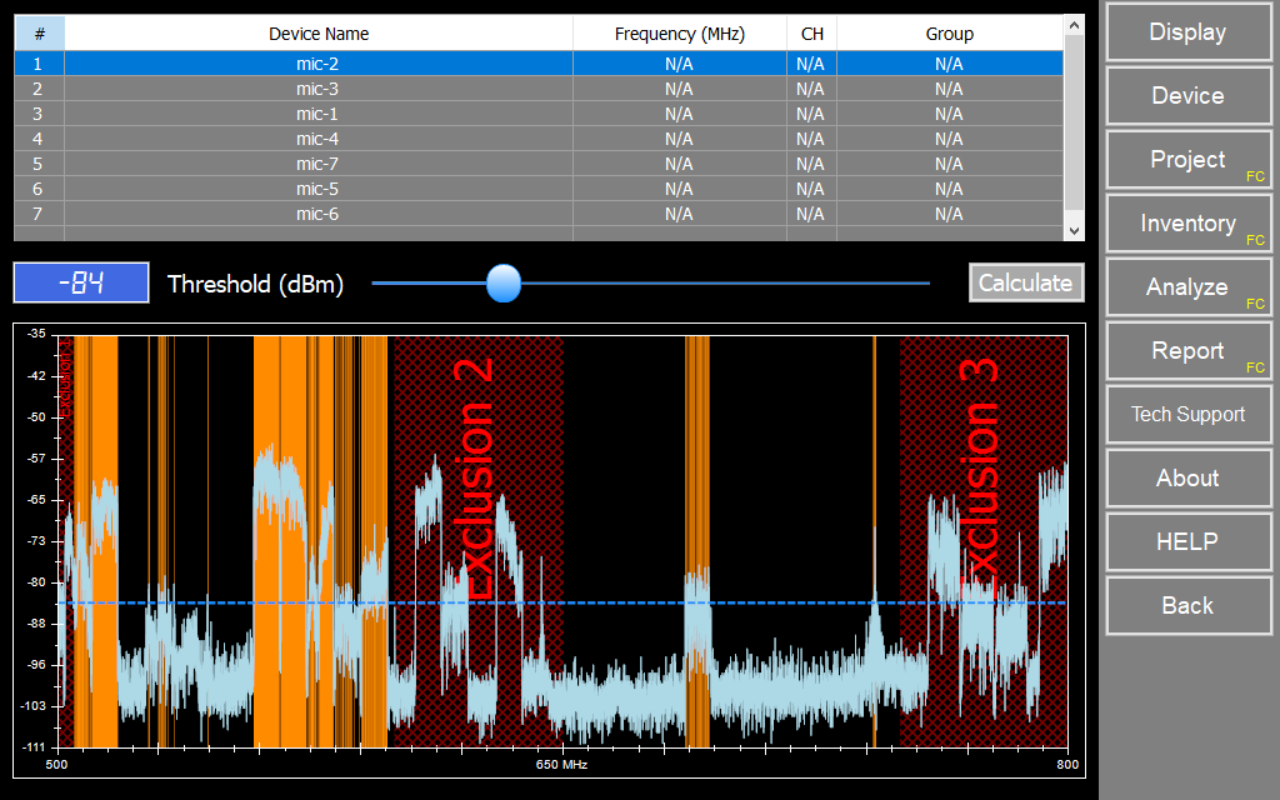
Task: Select the mic-5 device row
Action: (x=539, y=189)
